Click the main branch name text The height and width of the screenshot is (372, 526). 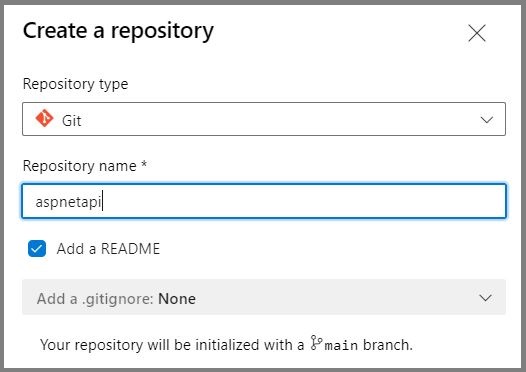[341, 345]
